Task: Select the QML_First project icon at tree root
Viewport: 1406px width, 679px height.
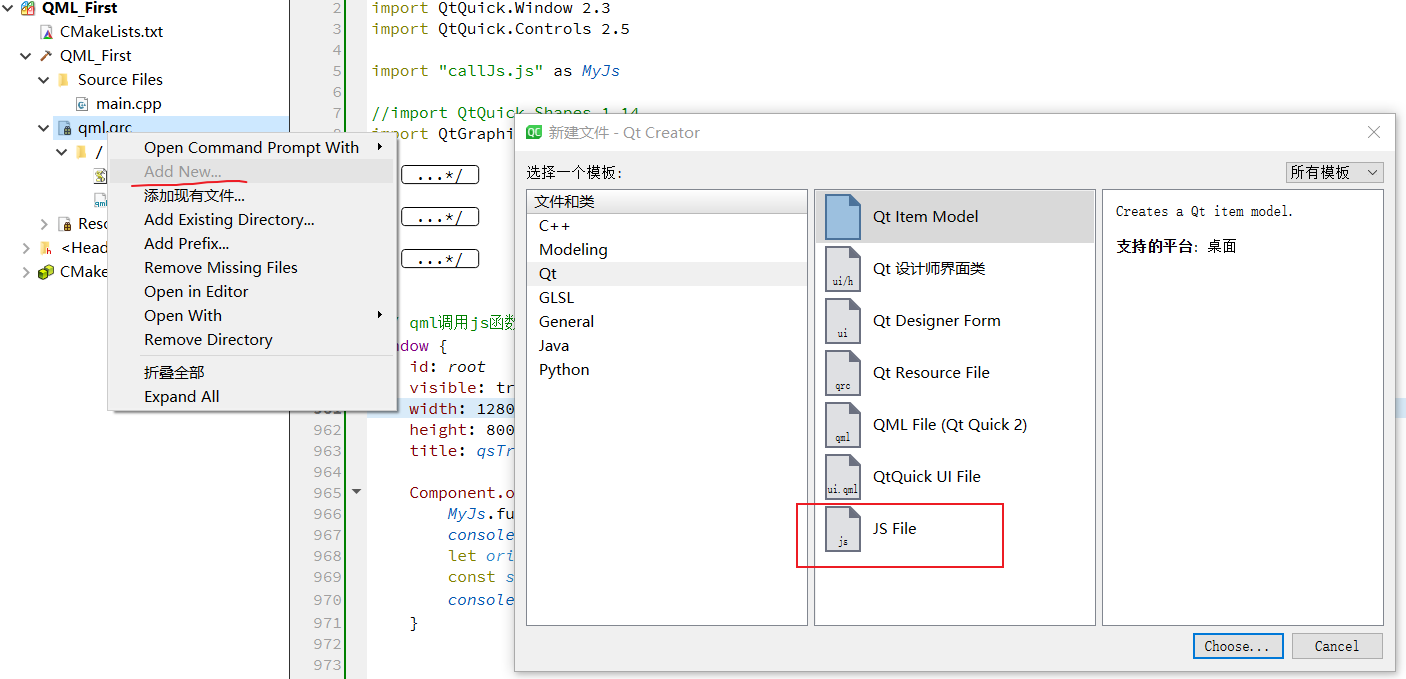Action: point(28,8)
